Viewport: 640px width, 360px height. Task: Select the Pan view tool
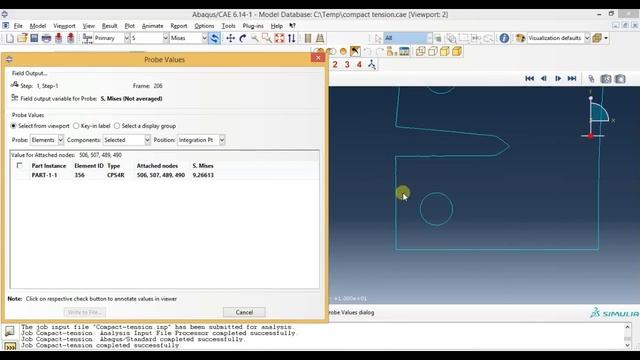pyautogui.click(x=231, y=38)
